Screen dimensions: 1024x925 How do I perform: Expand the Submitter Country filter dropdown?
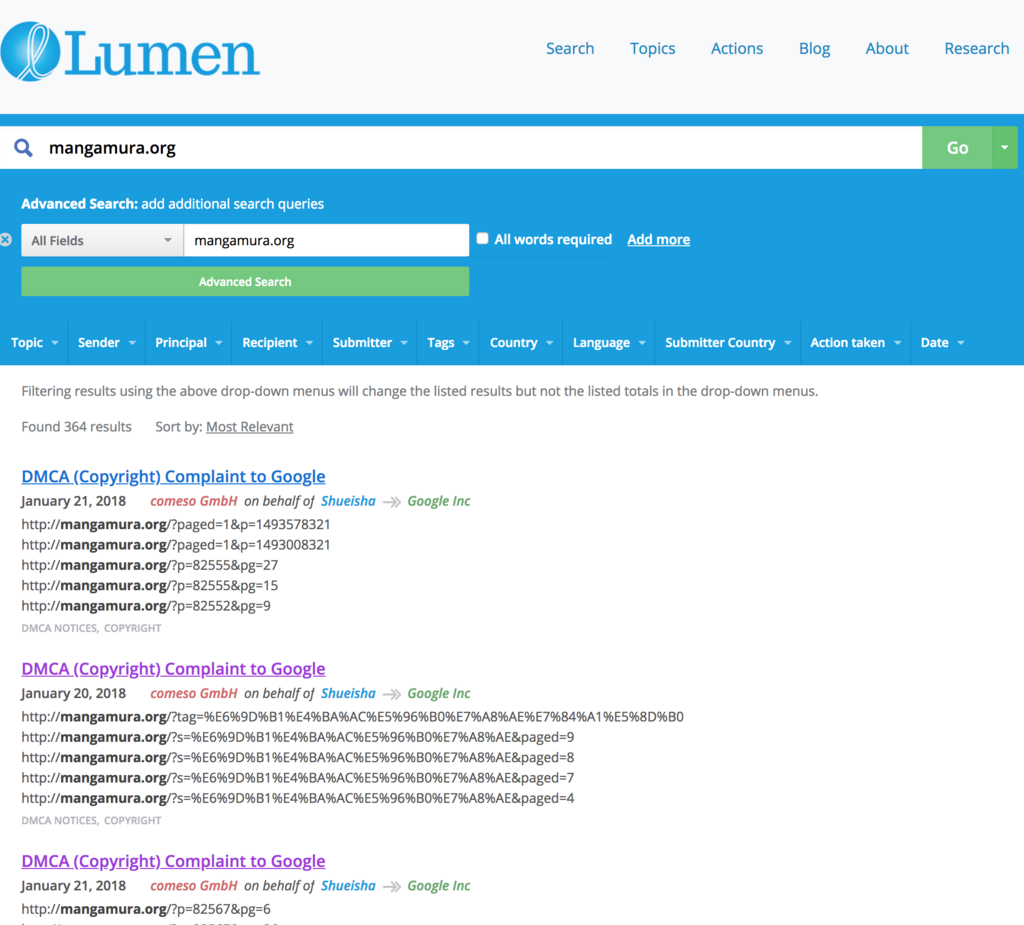(728, 342)
